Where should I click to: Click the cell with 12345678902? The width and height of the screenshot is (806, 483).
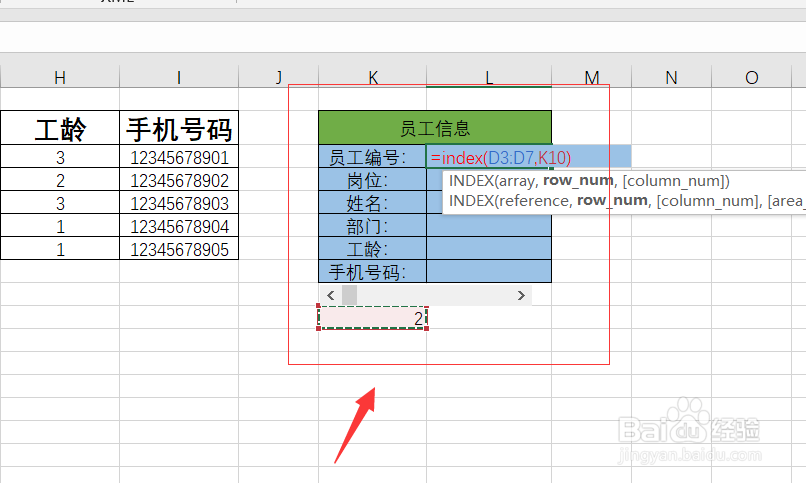(179, 179)
